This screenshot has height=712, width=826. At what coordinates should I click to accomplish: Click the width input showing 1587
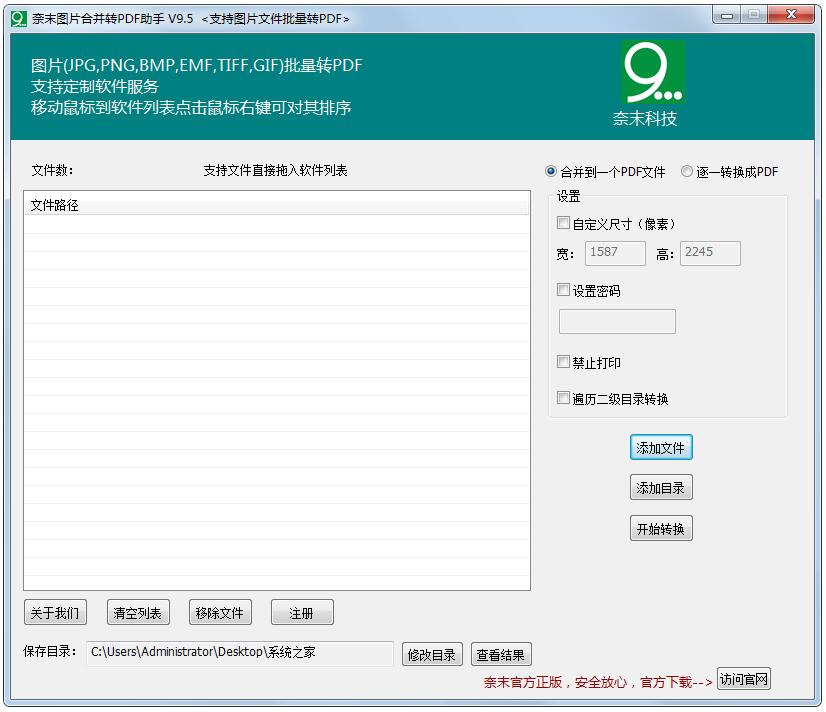click(x=614, y=253)
